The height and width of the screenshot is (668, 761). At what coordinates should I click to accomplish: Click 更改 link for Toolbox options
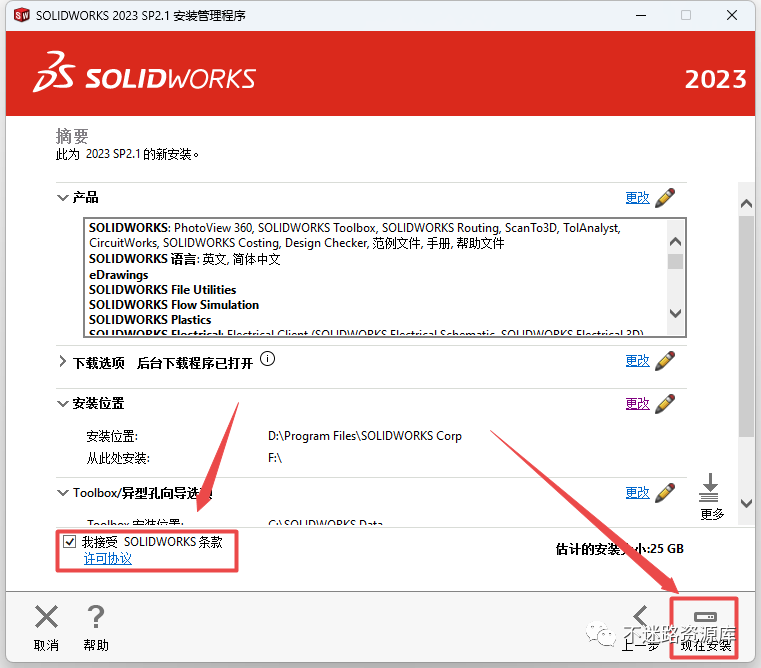pos(637,493)
